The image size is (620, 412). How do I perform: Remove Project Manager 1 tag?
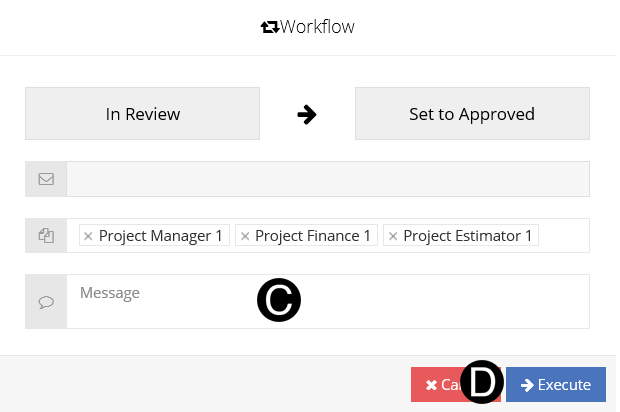point(88,236)
